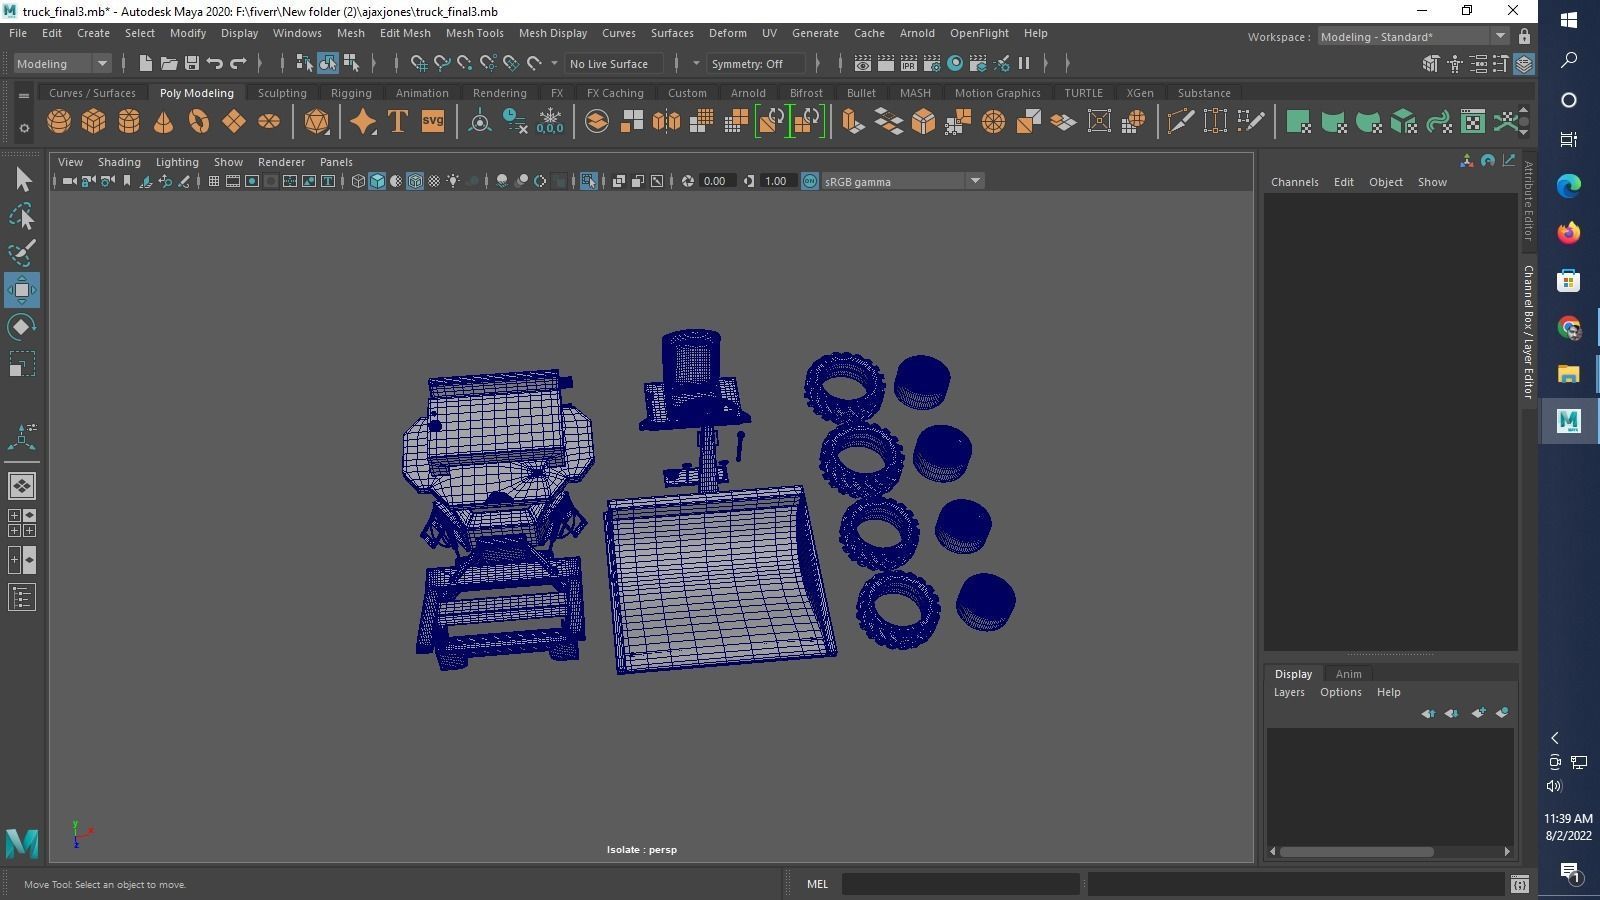Switch to the Sculpting shelf tab

[x=282, y=93]
